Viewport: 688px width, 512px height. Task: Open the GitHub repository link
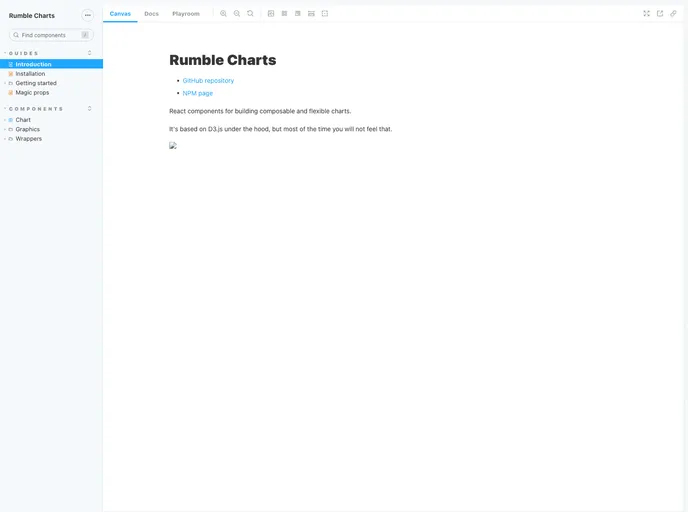click(208, 81)
